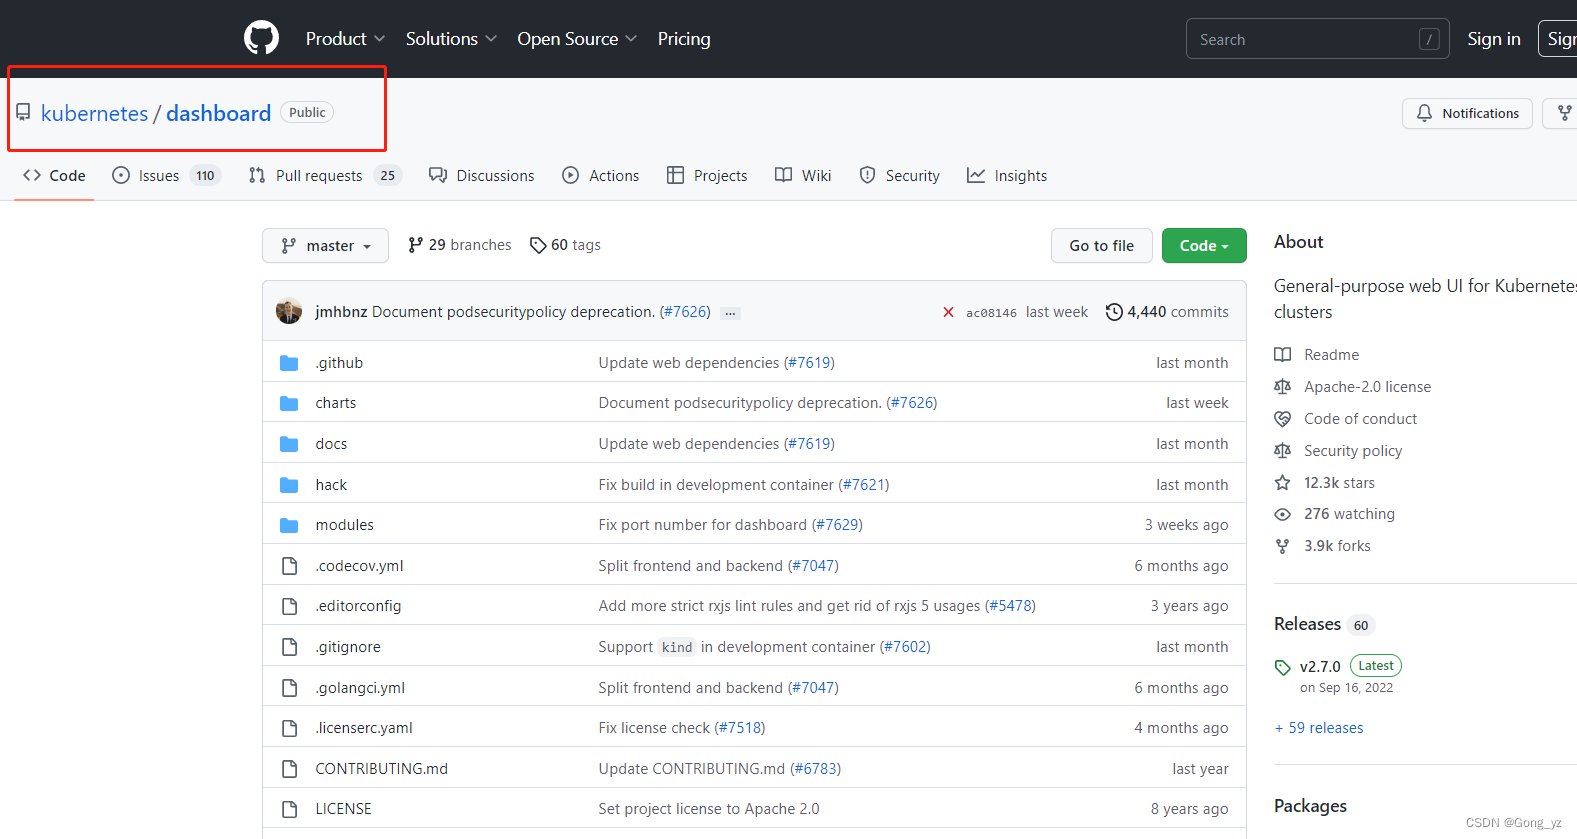The height and width of the screenshot is (839, 1577).
Task: Open the #7626 link in the latest commit header
Action: [685, 312]
